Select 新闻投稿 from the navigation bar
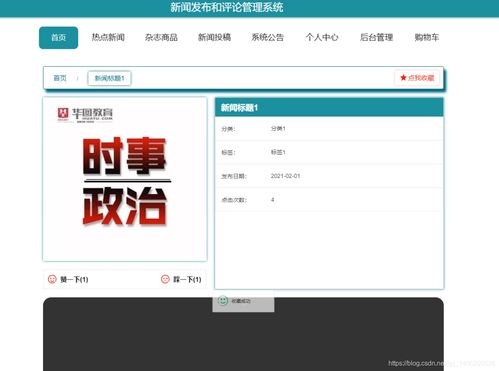The width and height of the screenshot is (499, 371). pos(214,37)
